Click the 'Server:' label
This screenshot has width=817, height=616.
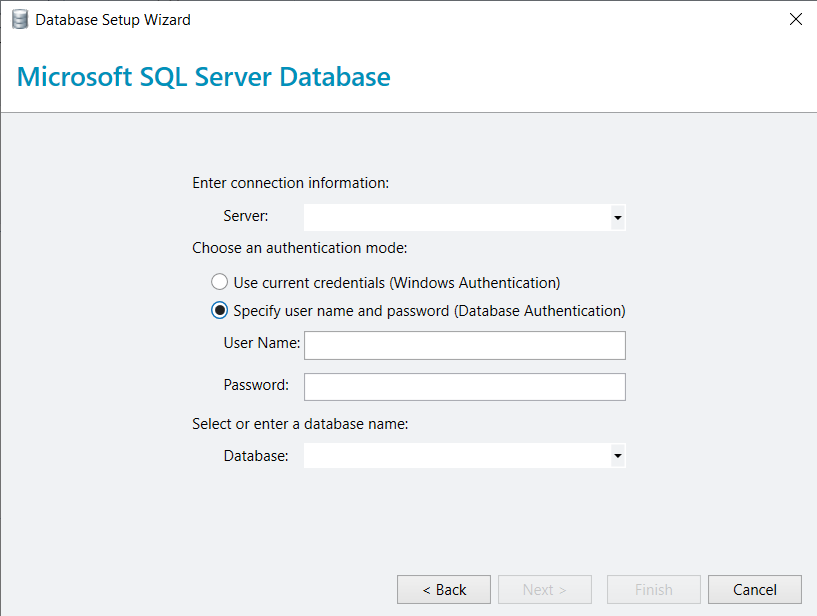click(246, 216)
